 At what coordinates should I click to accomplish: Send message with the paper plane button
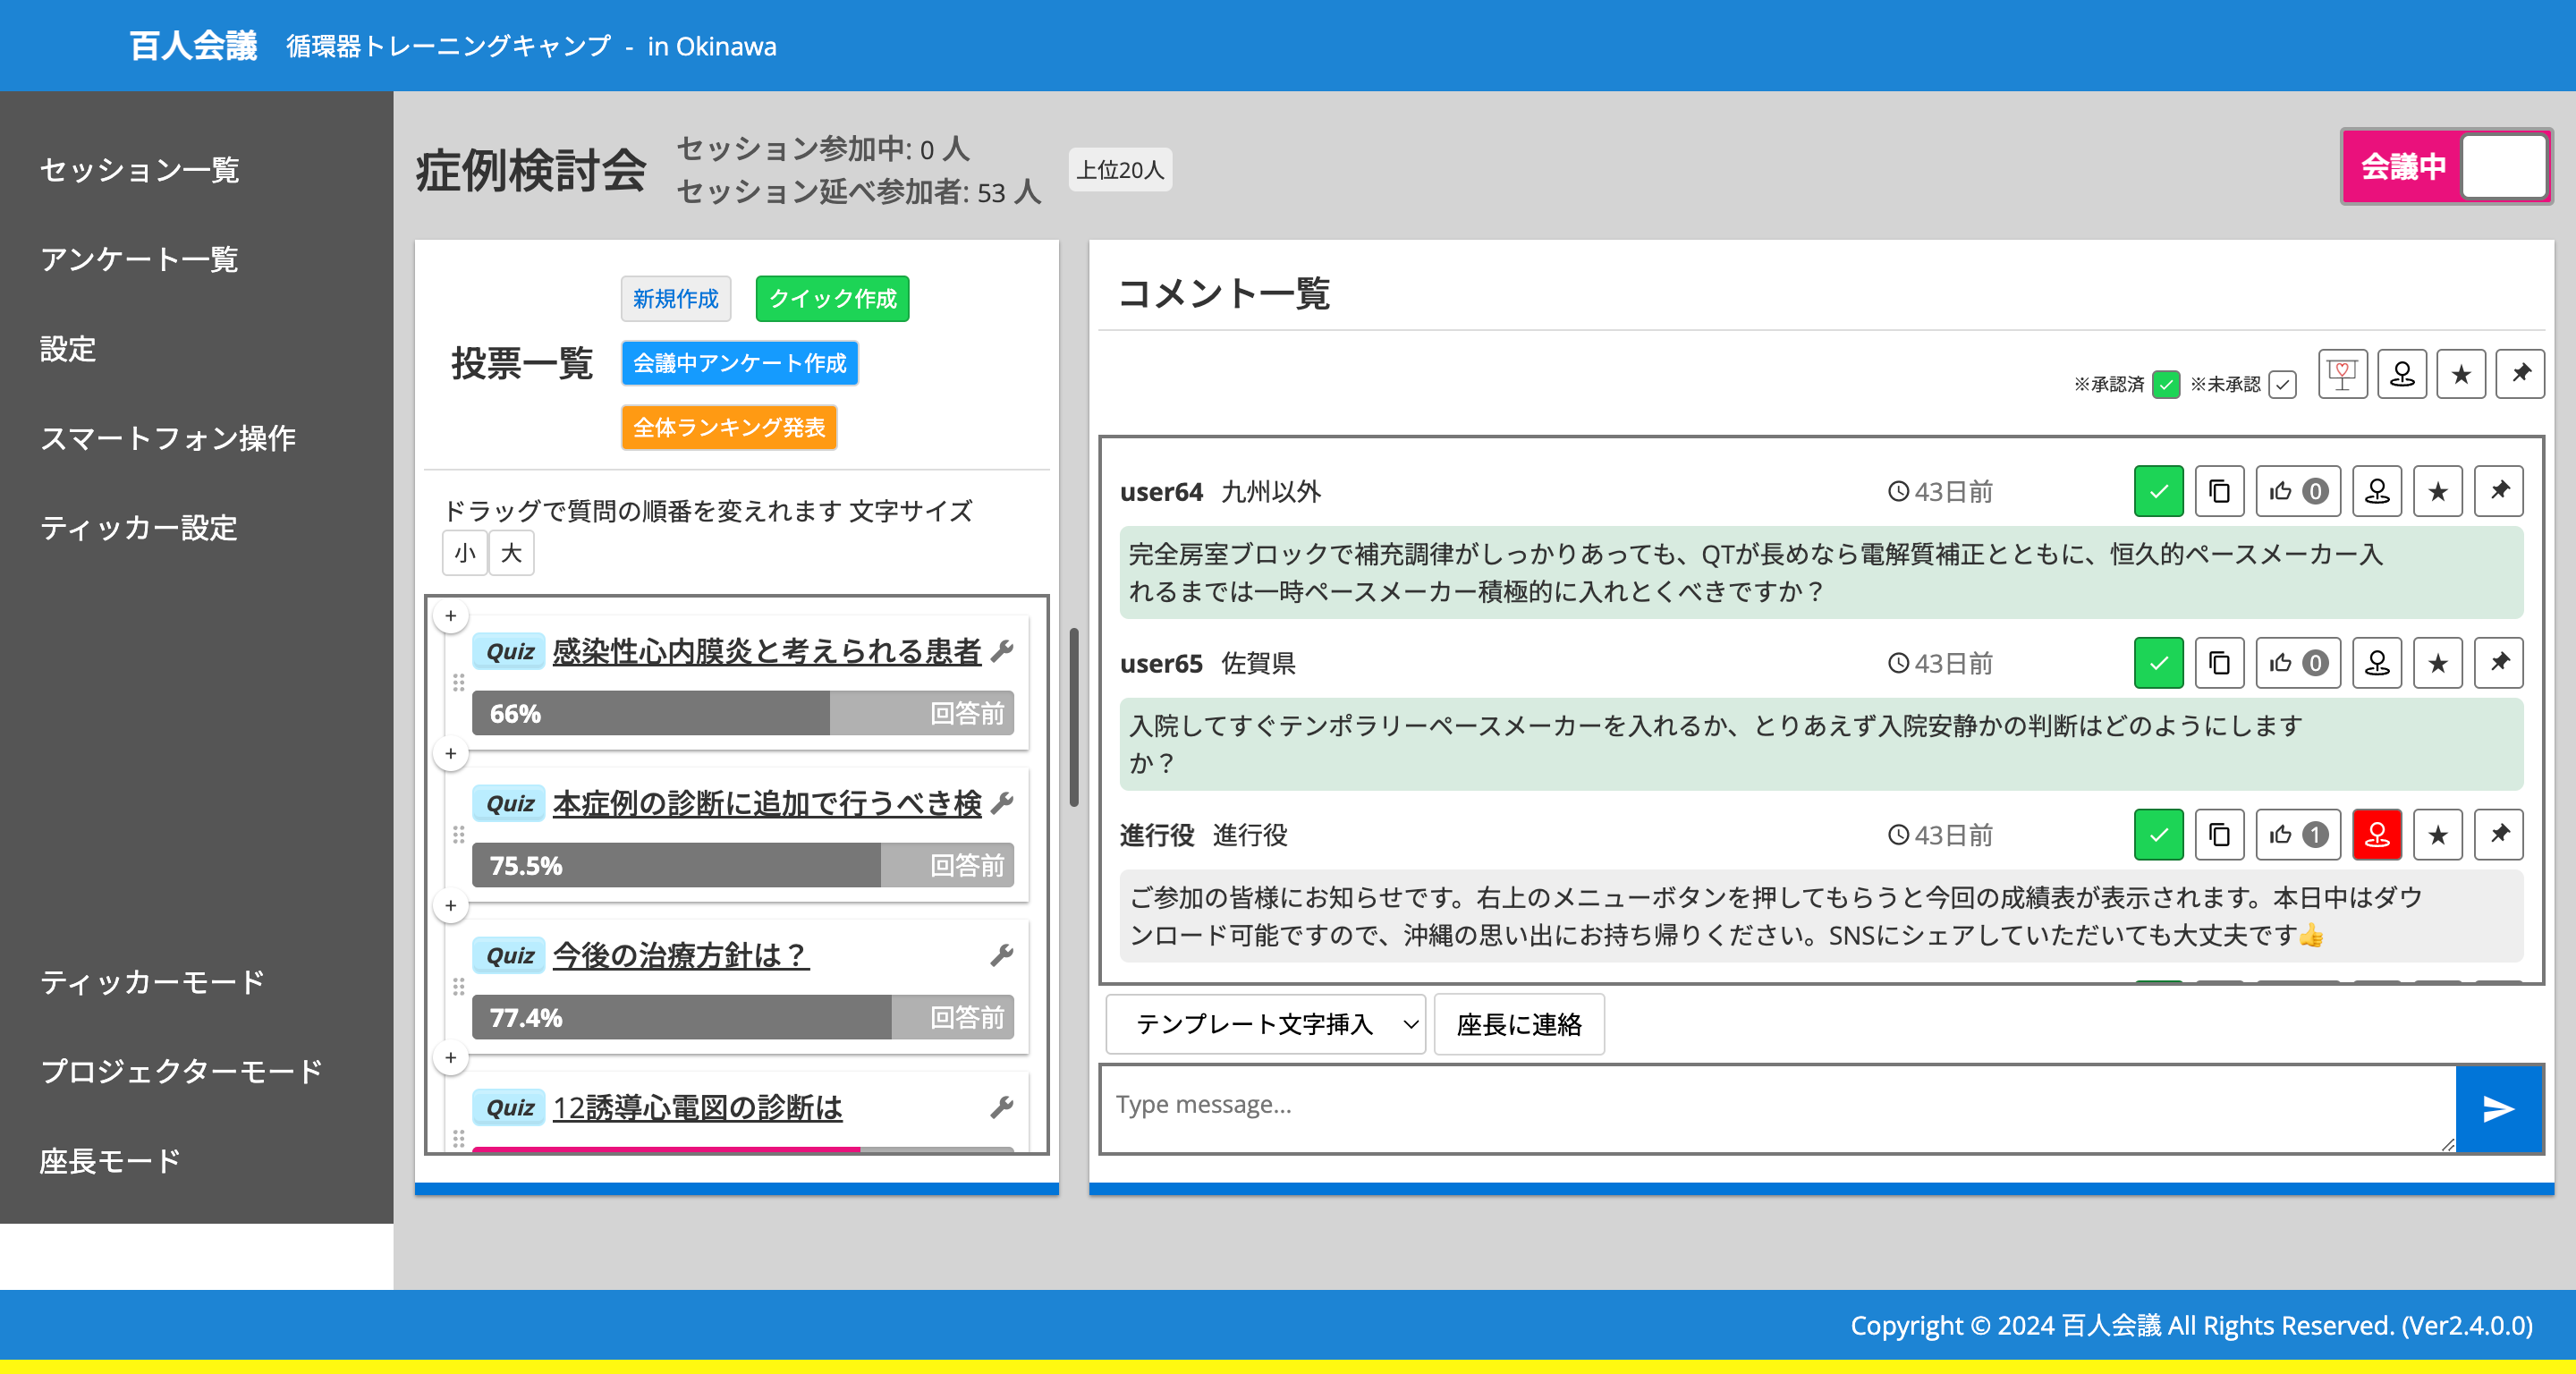tap(2497, 1108)
